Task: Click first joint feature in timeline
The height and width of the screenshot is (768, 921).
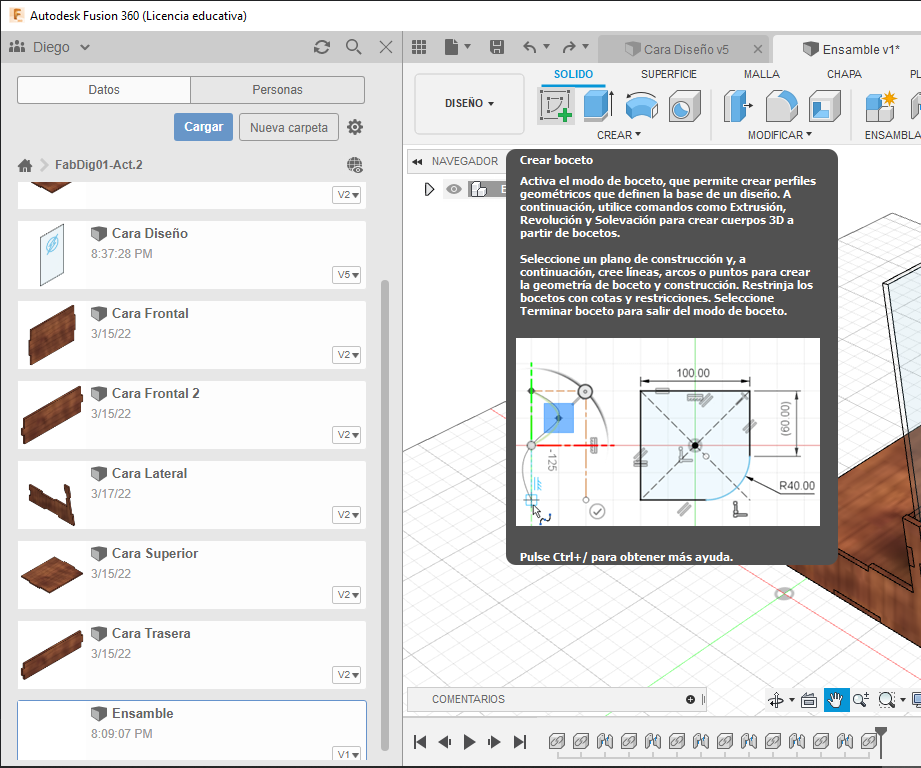Action: [604, 741]
